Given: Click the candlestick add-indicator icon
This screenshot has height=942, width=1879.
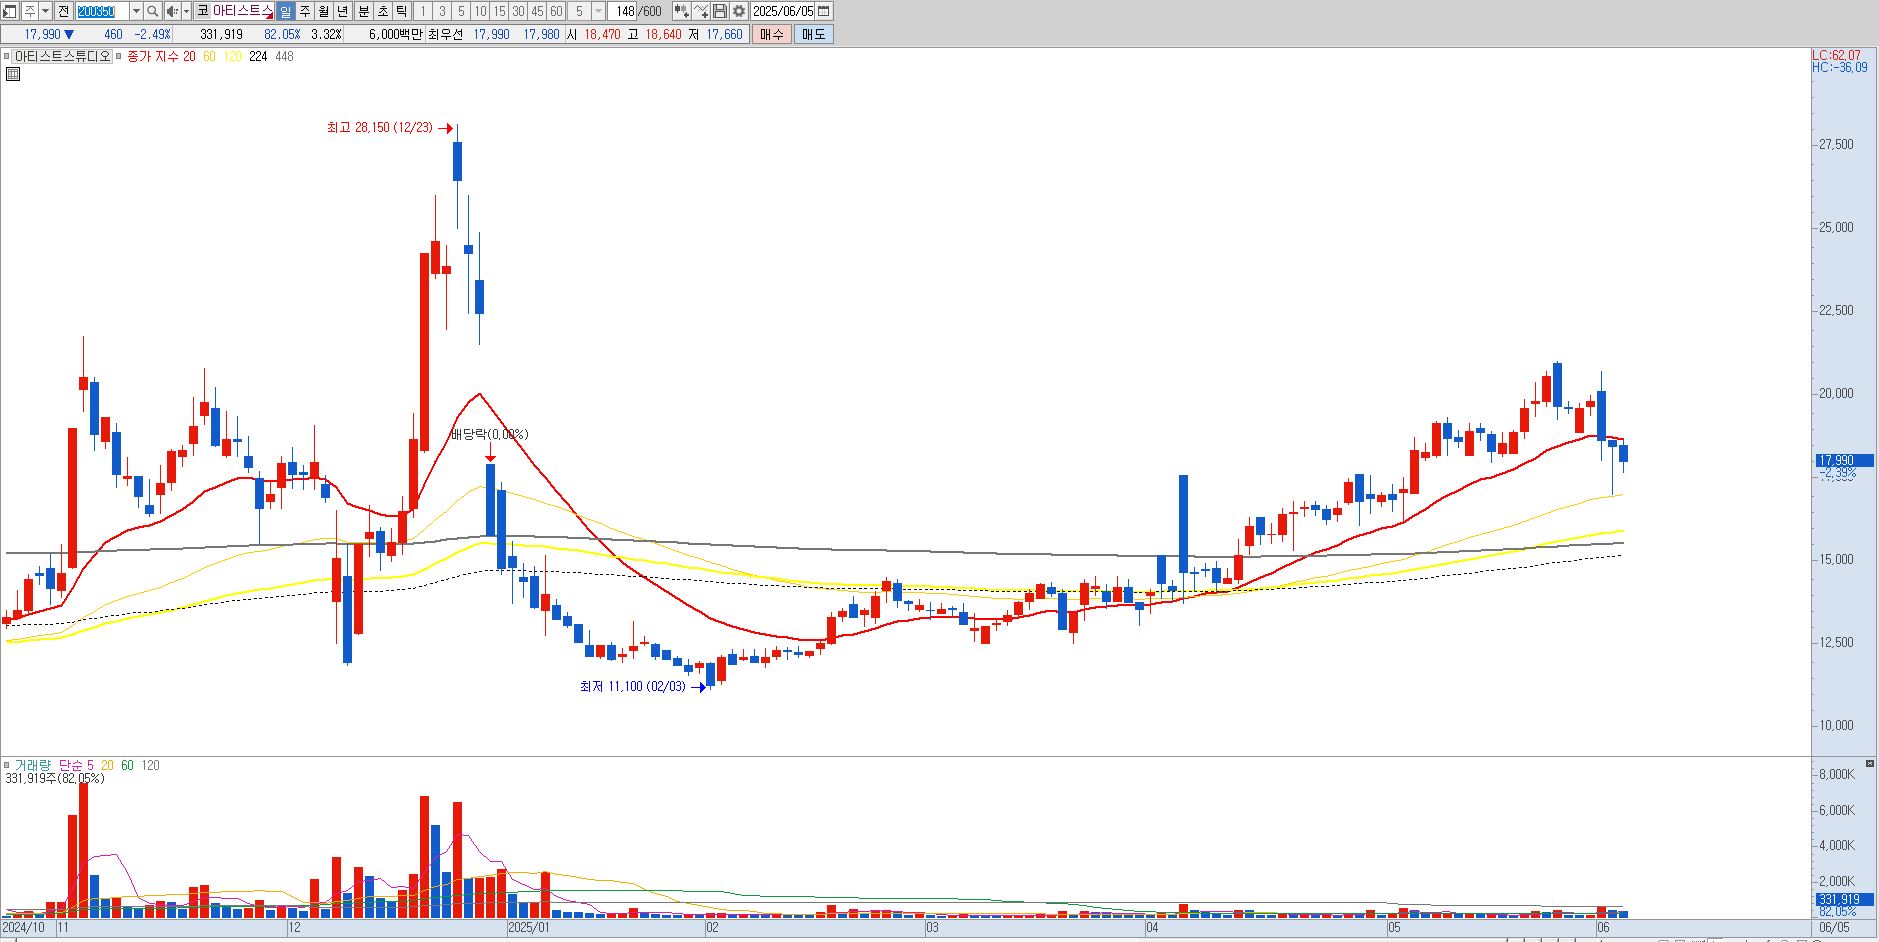Looking at the screenshot, I should tap(682, 11).
